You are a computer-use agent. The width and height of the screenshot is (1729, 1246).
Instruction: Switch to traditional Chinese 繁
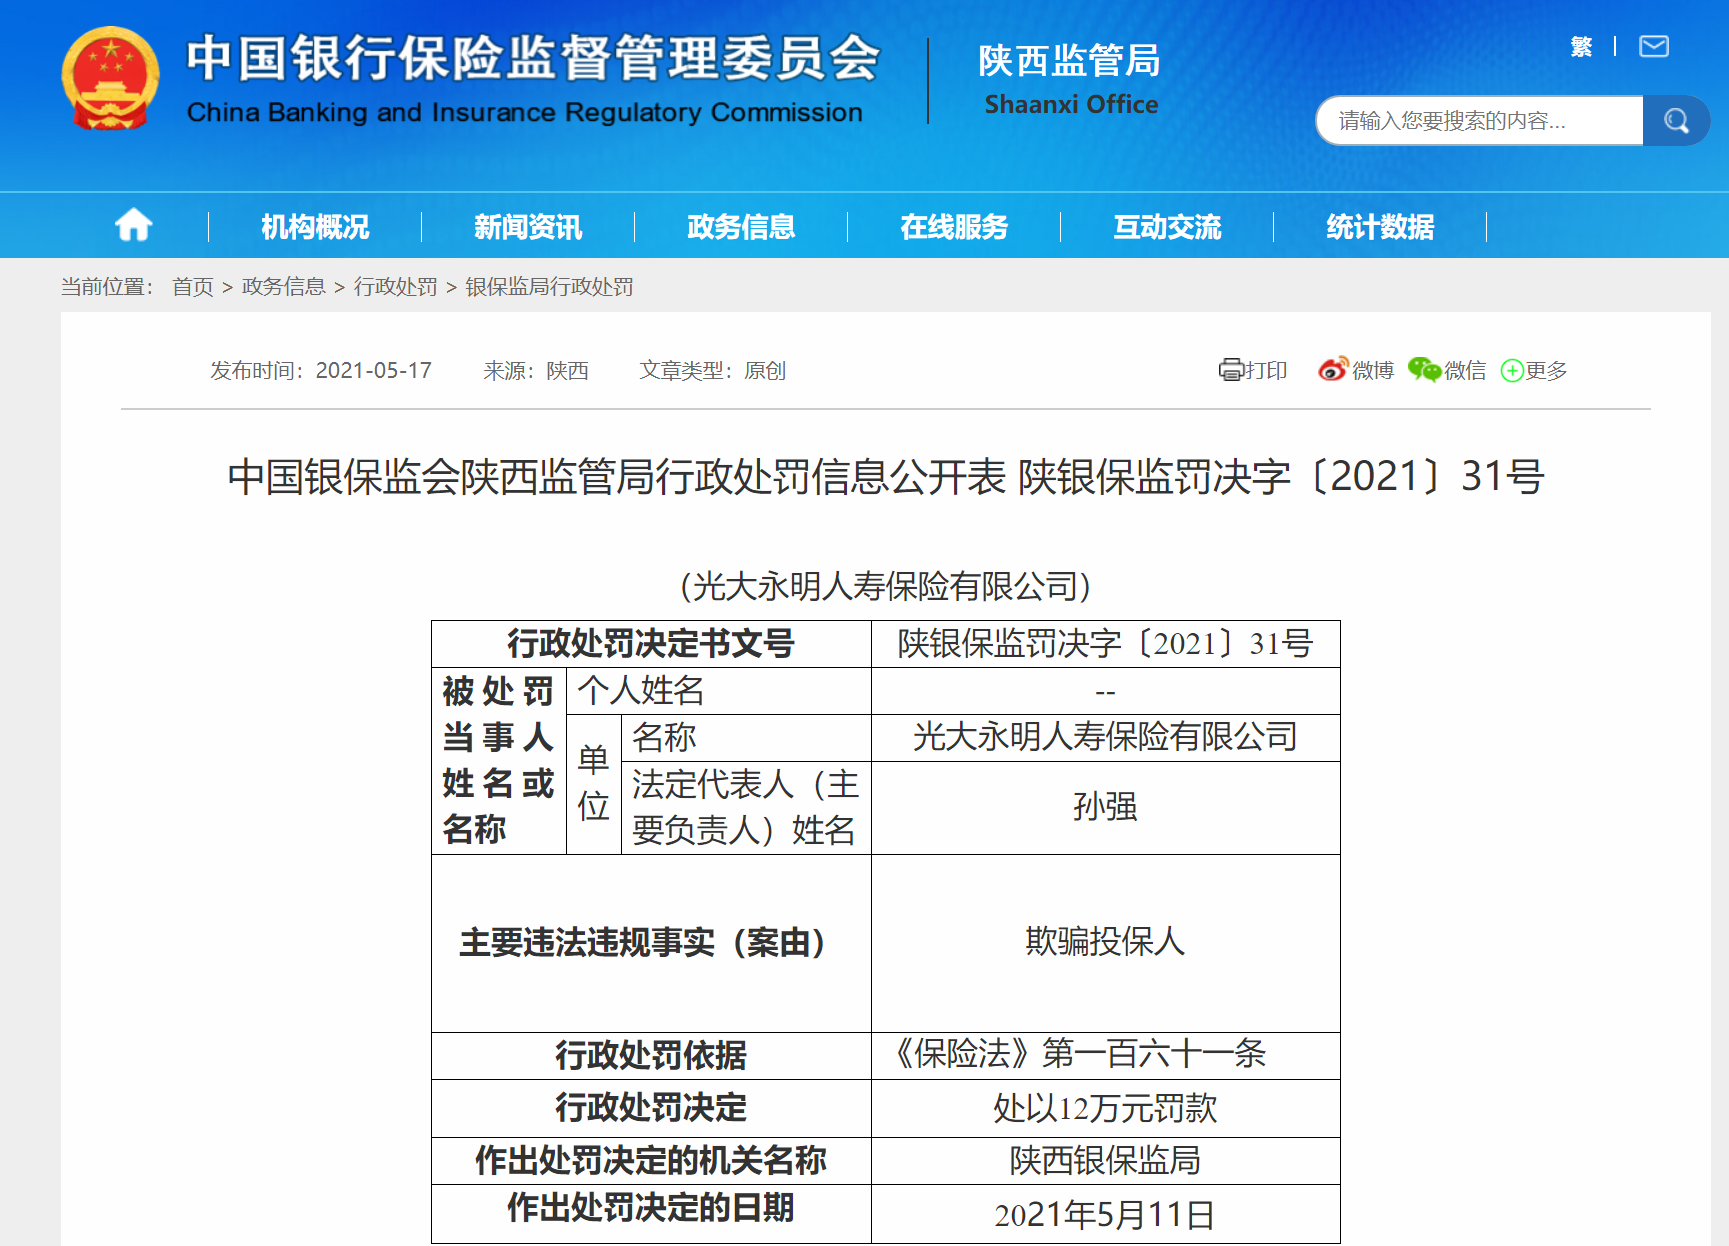[1581, 47]
